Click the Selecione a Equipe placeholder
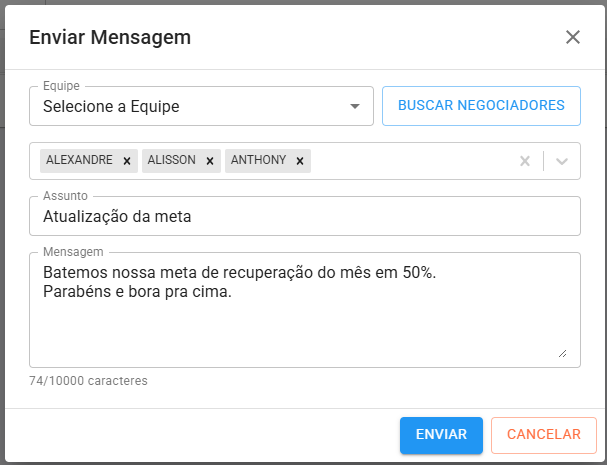Screen dimensions: 607x465 tap(111, 106)
